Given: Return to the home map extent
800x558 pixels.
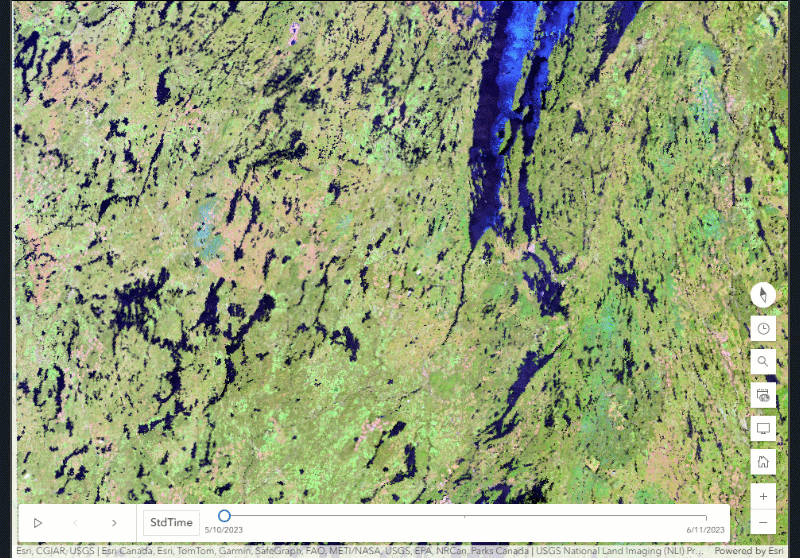Looking at the screenshot, I should [763, 462].
